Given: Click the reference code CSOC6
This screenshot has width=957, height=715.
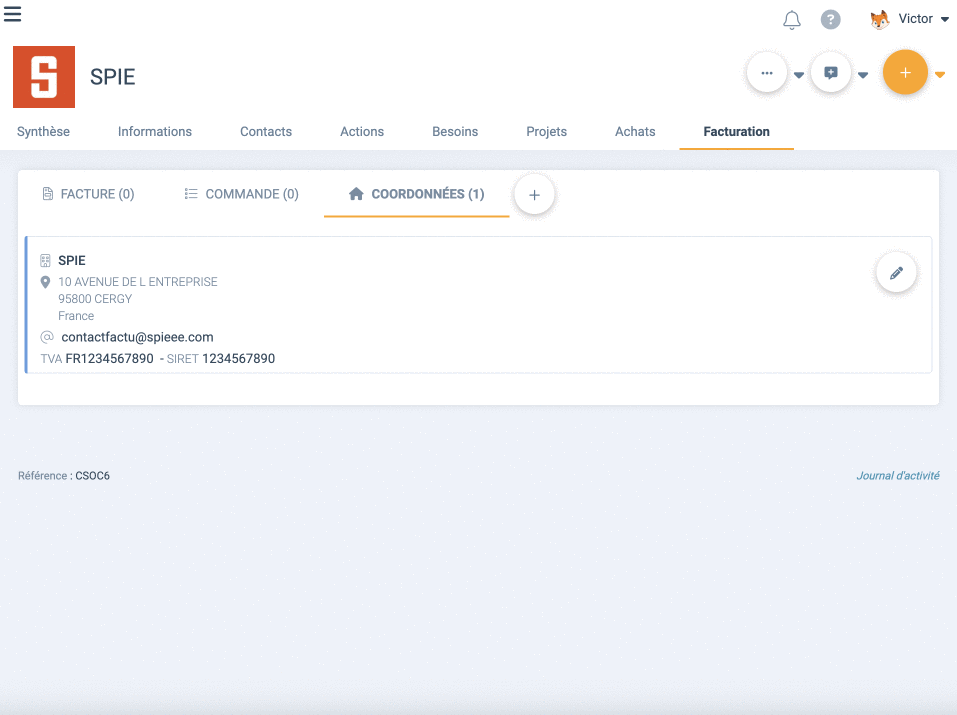Looking at the screenshot, I should 93,476.
